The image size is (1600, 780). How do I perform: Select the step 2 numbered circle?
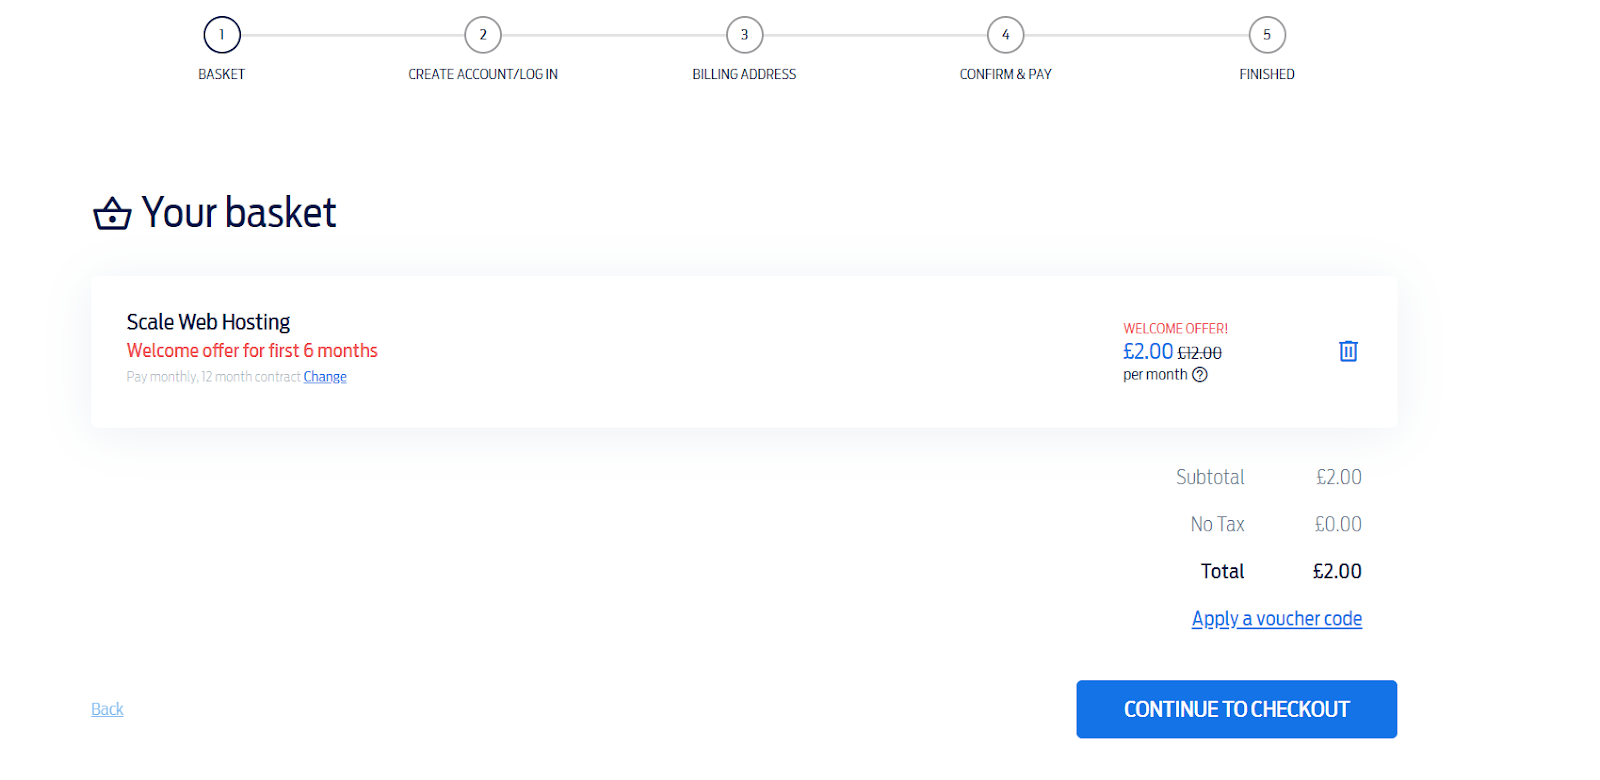point(483,35)
